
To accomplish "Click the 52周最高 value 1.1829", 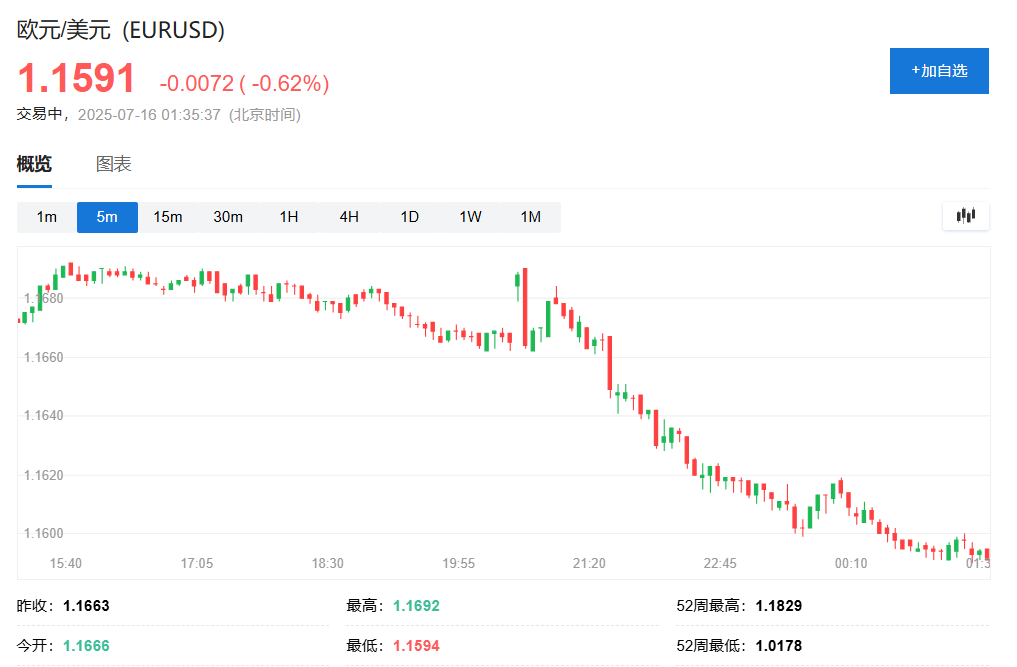I will (779, 606).
